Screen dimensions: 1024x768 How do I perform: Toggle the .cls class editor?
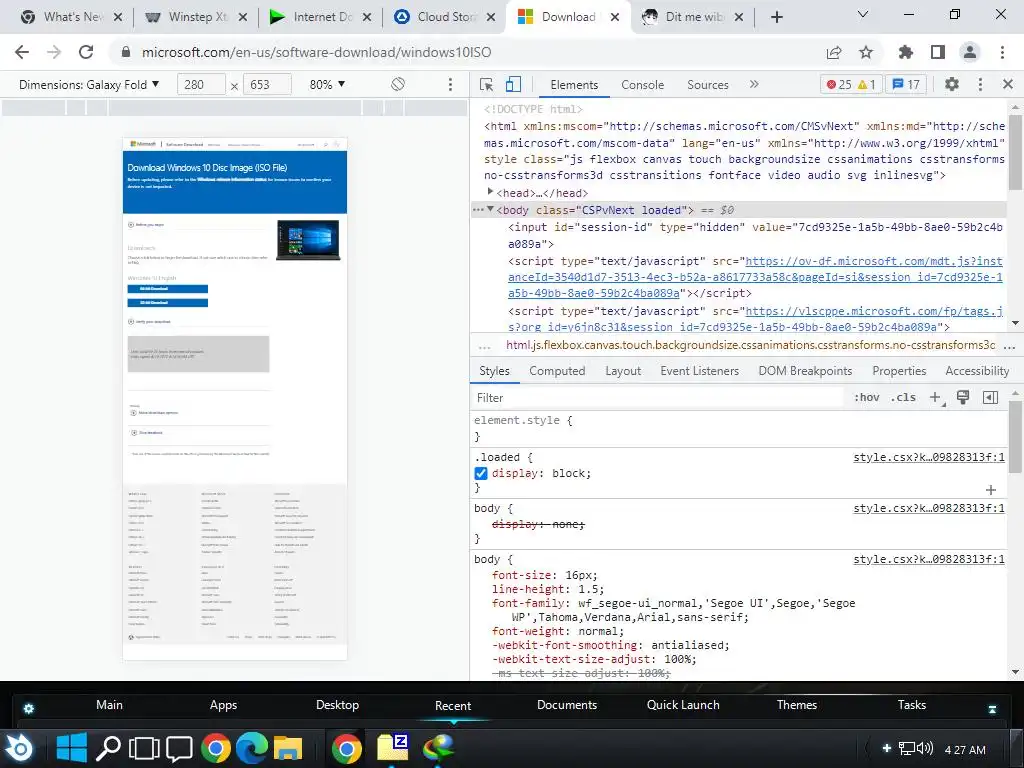tap(903, 398)
